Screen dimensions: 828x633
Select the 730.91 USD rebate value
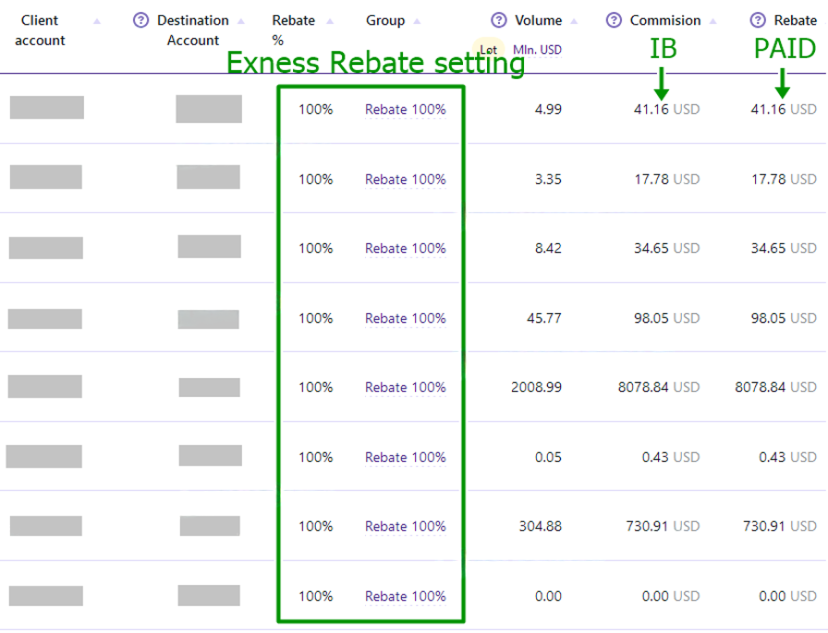click(x=780, y=526)
